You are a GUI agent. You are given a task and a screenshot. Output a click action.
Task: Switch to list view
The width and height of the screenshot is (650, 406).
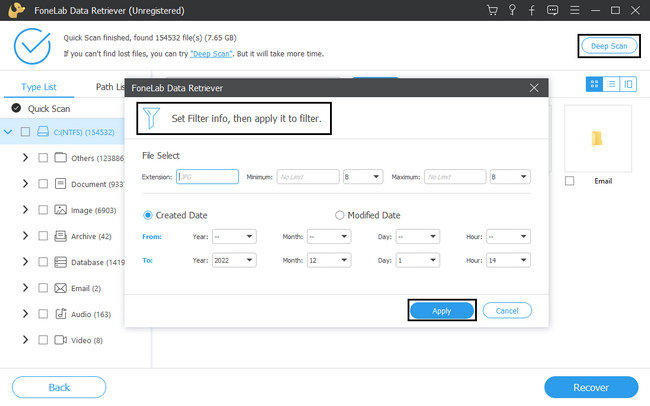pos(611,84)
